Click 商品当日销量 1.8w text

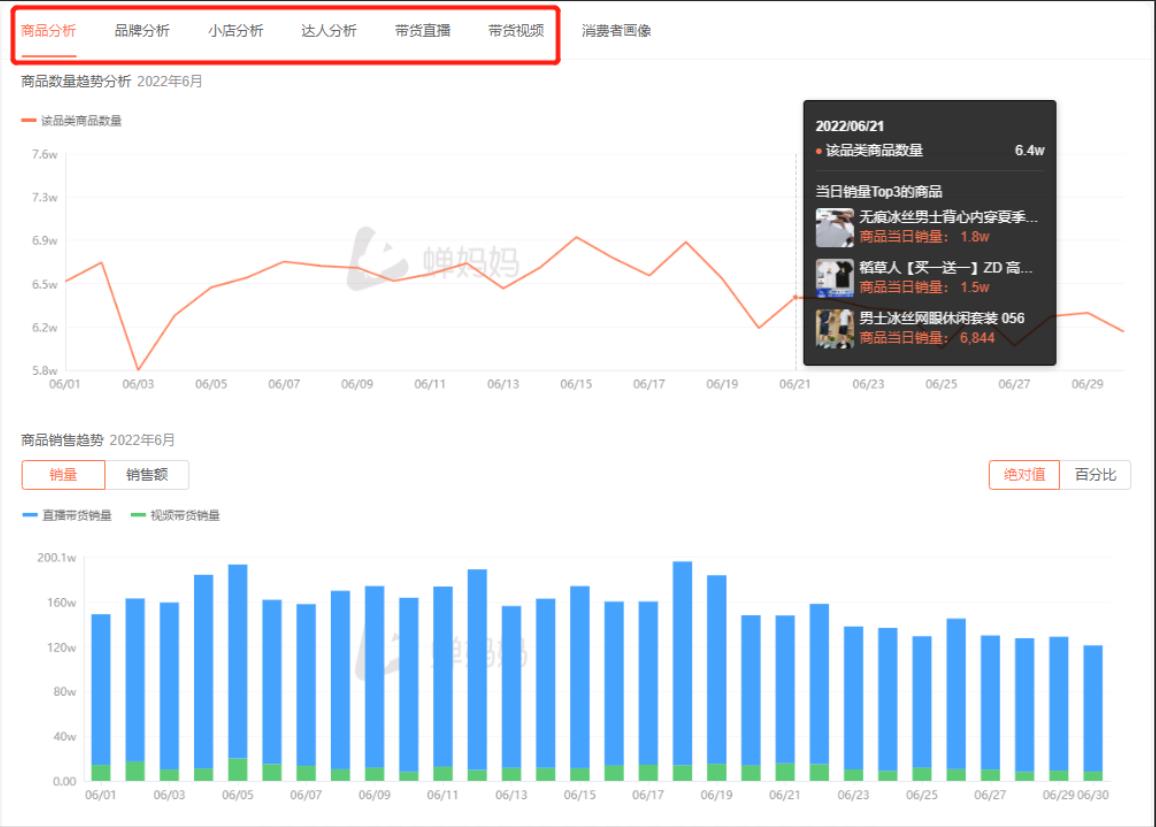pos(925,237)
